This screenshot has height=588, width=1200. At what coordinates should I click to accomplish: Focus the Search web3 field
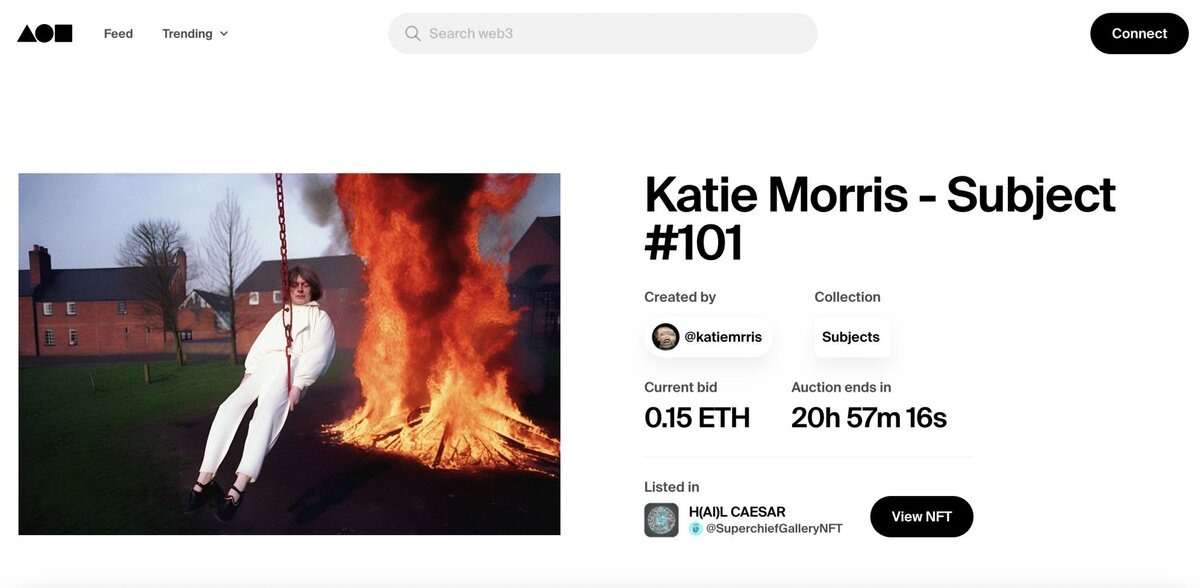coord(603,33)
